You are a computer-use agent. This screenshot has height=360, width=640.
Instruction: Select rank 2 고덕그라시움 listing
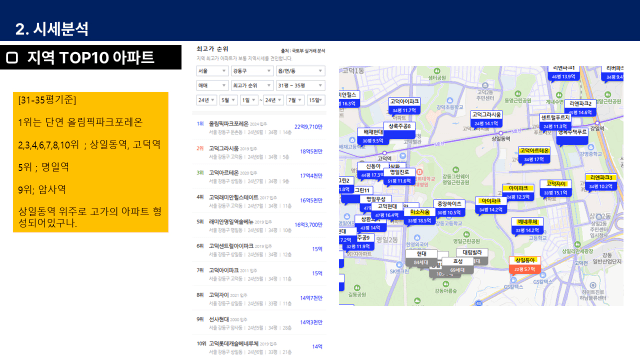(260, 152)
